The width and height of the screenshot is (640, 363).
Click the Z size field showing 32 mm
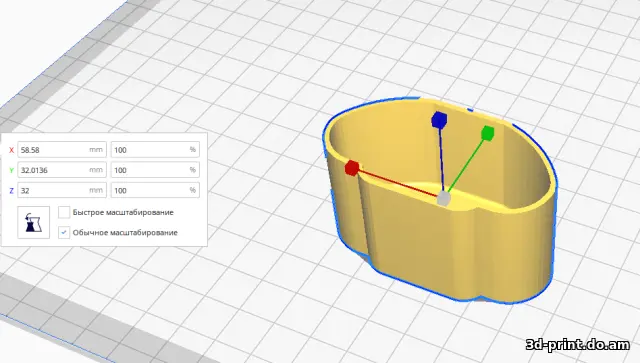click(x=62, y=190)
